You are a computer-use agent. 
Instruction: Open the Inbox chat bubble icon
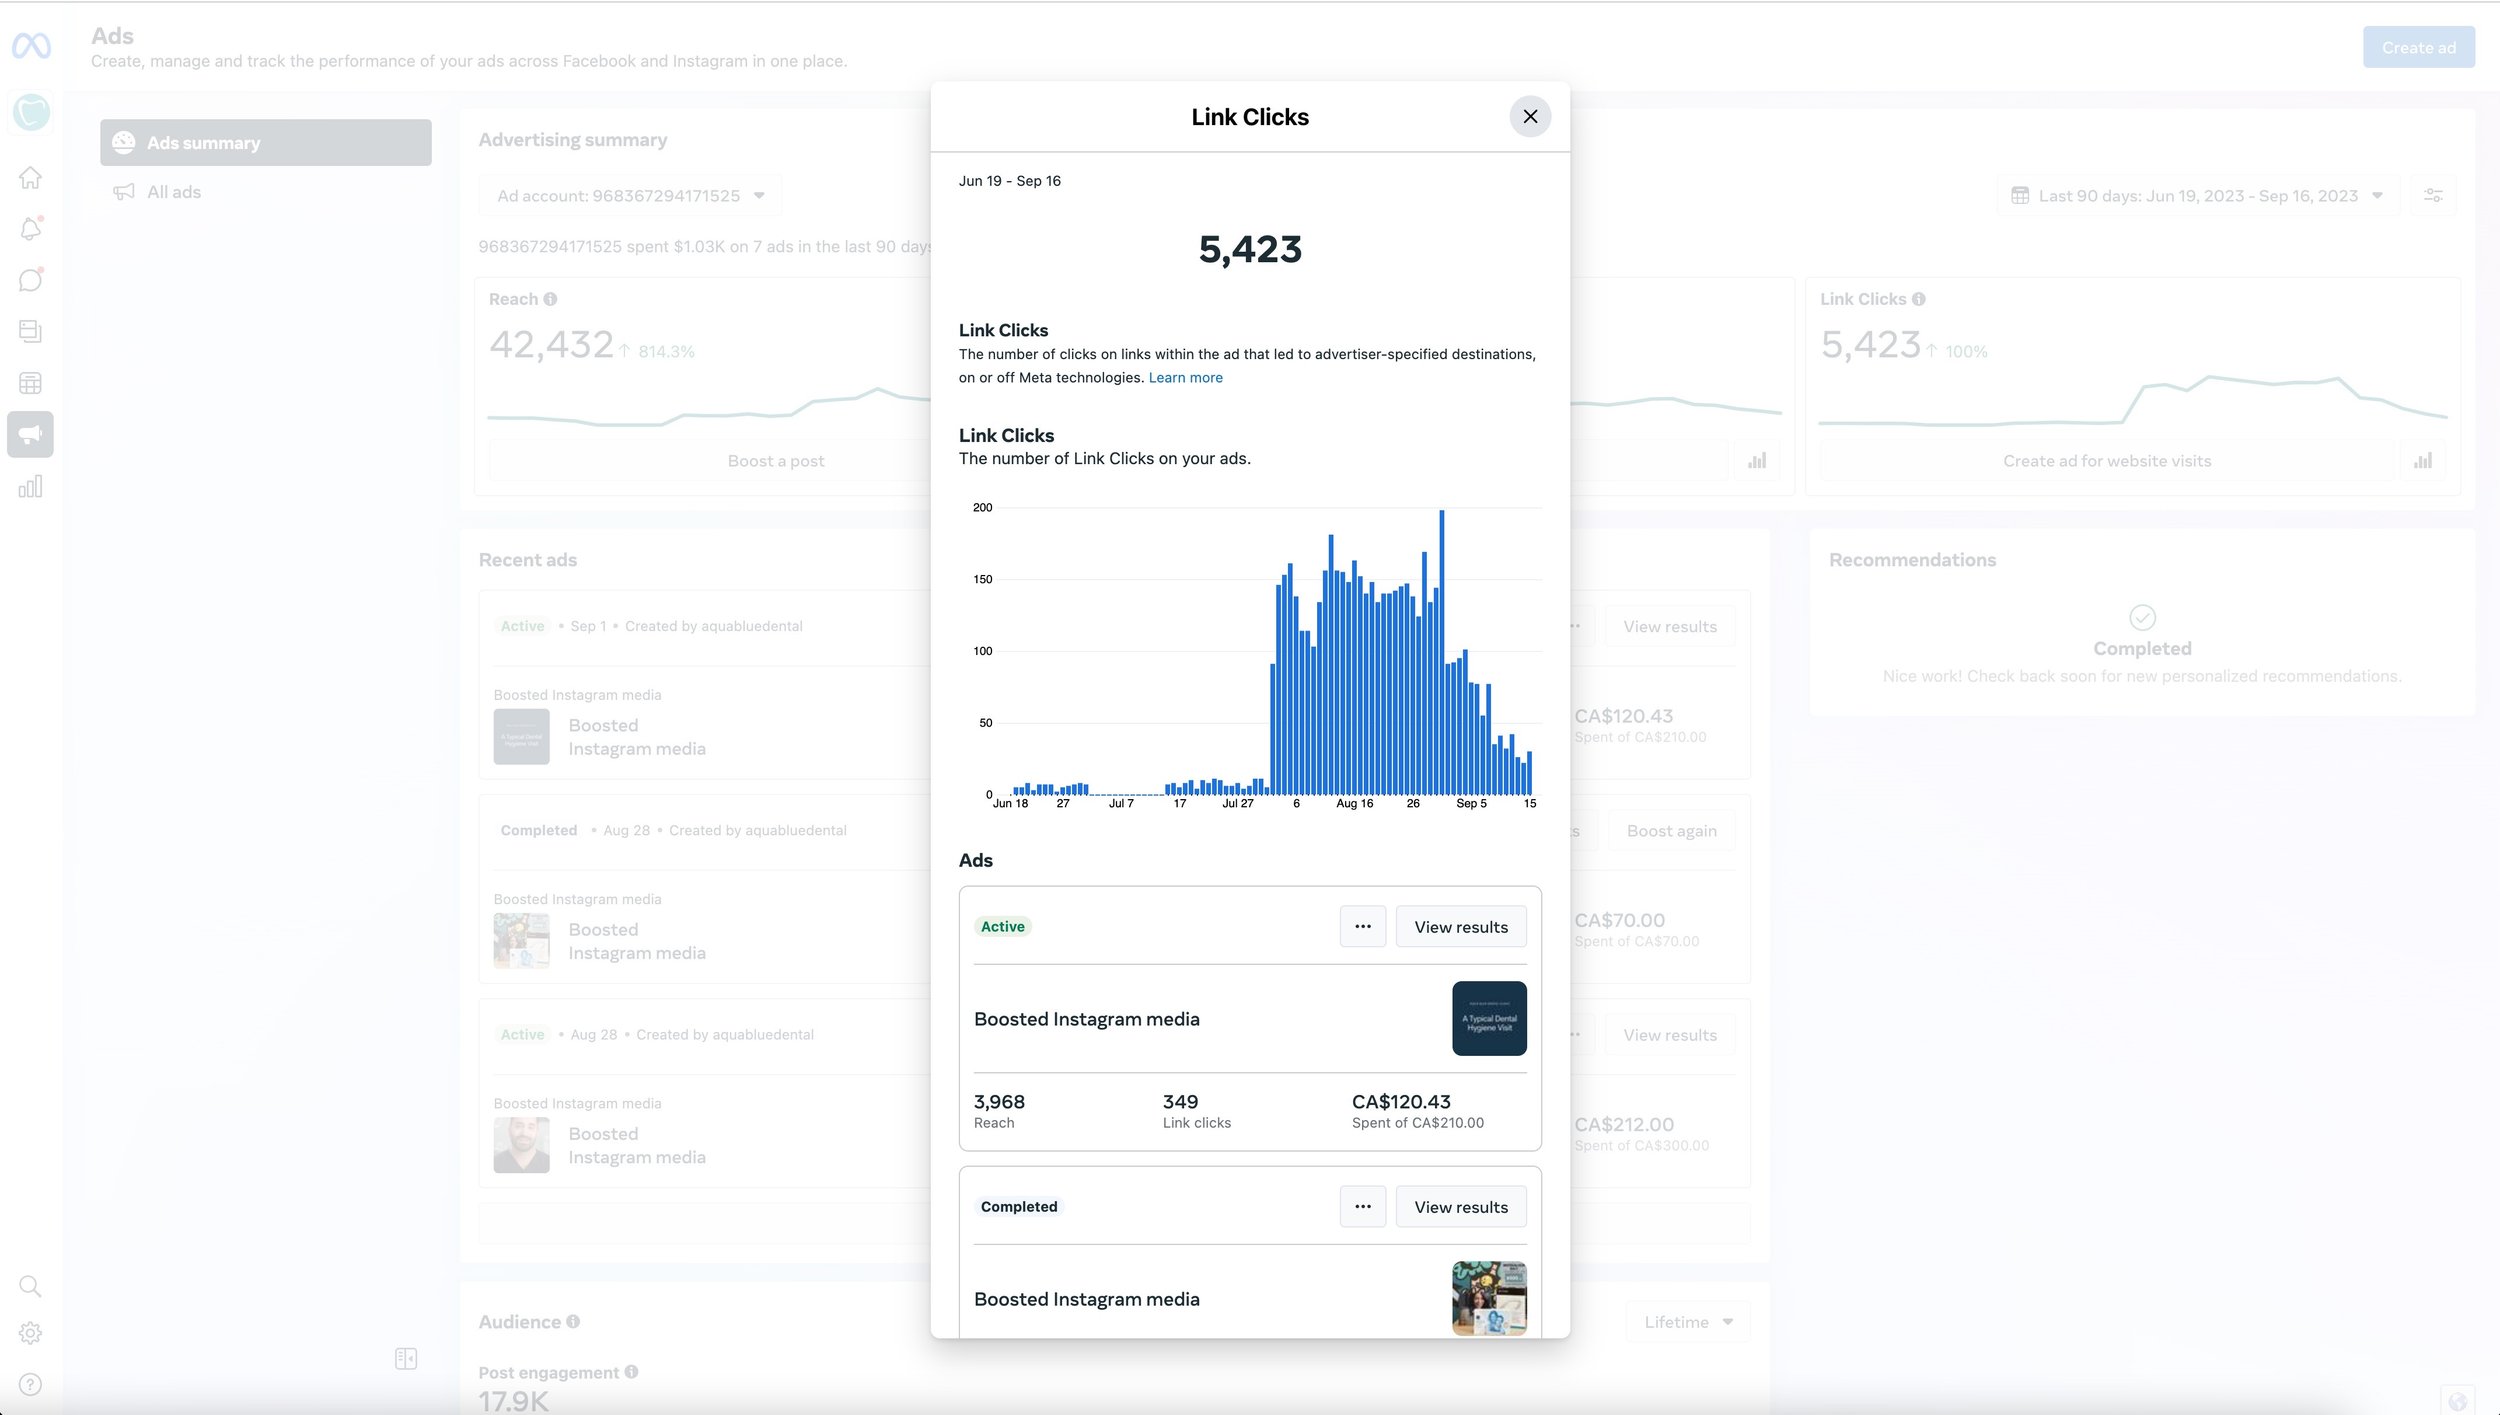[x=30, y=280]
